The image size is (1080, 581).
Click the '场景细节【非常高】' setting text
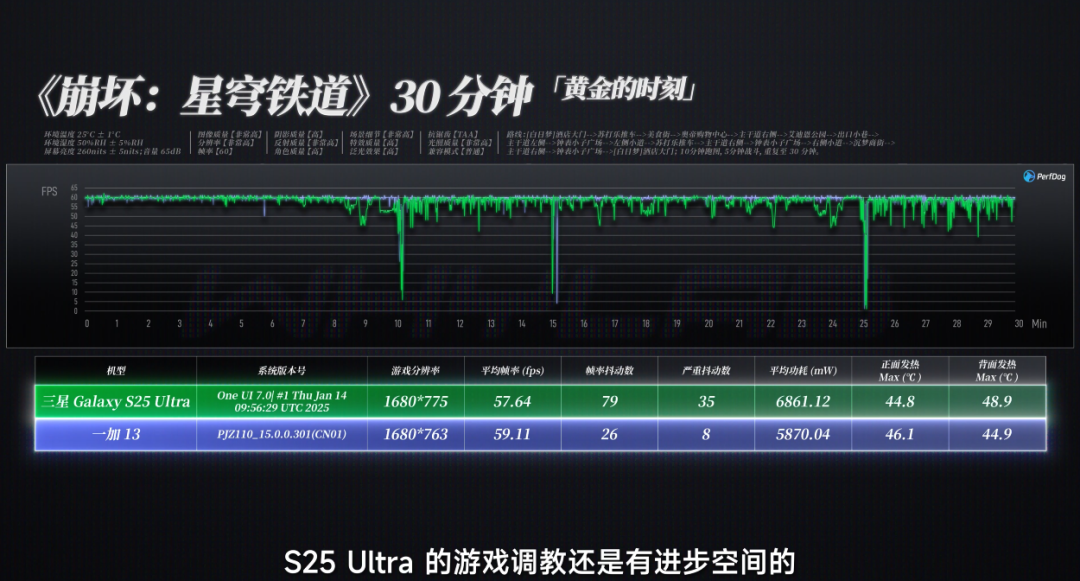tap(382, 134)
